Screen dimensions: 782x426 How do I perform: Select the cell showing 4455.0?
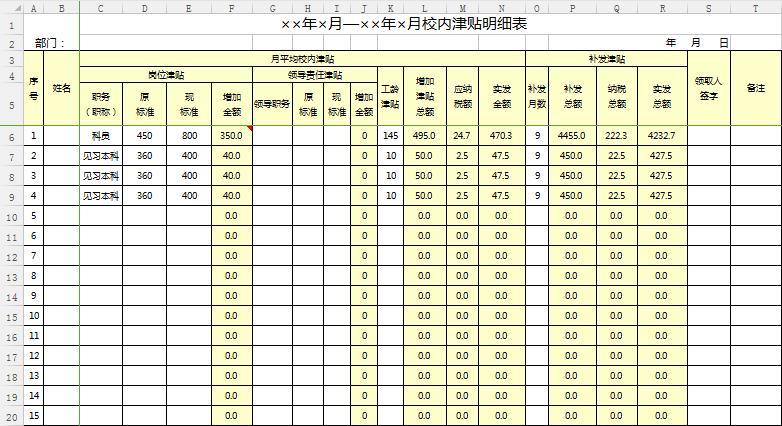tap(571, 135)
